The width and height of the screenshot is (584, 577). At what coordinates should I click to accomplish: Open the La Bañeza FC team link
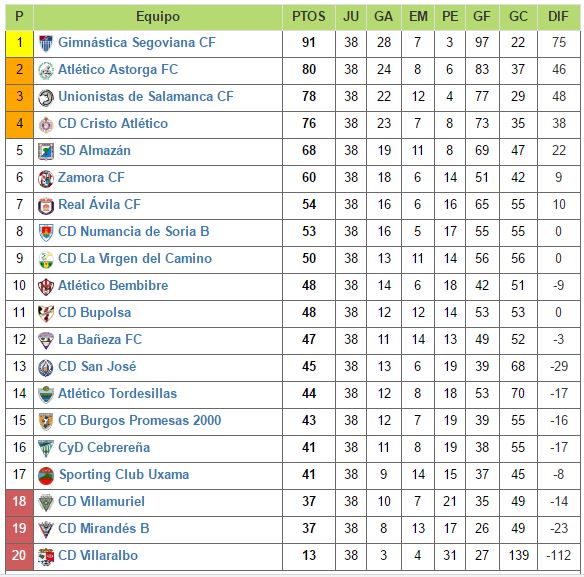pos(100,339)
